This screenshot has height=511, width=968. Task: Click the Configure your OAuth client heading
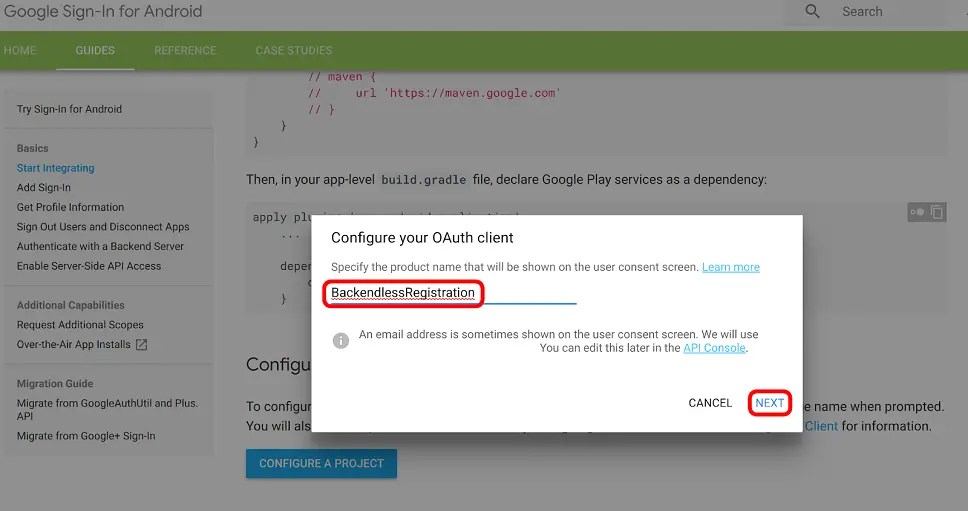pyautogui.click(x=422, y=238)
